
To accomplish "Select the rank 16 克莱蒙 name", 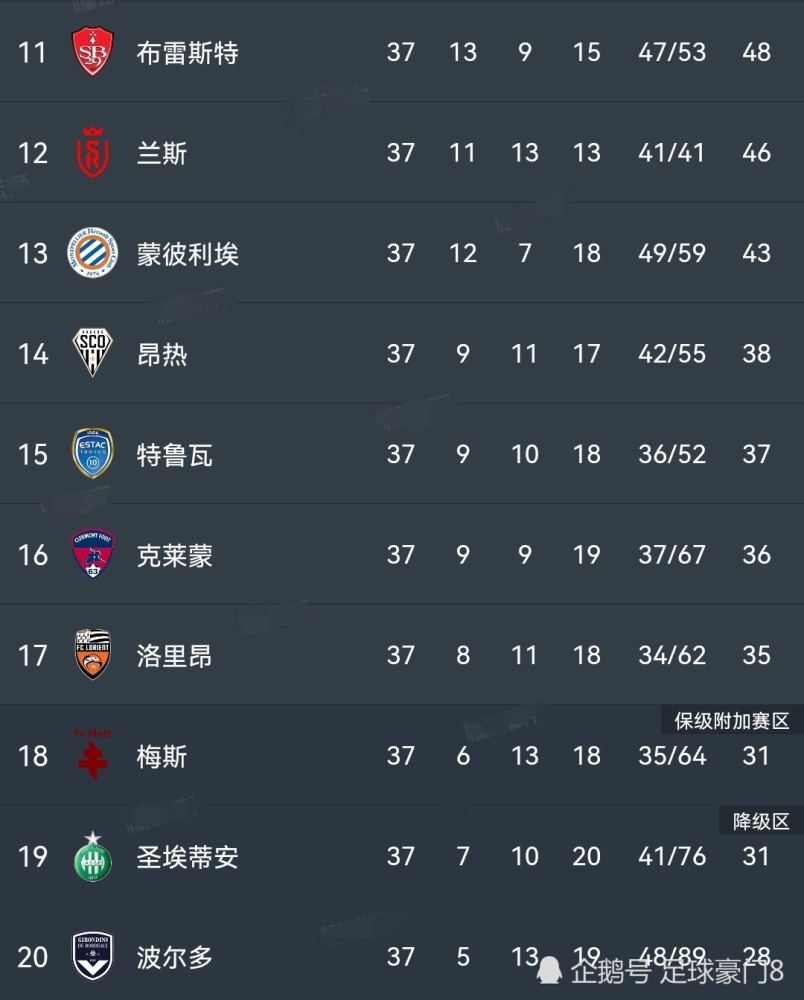I will (174, 555).
